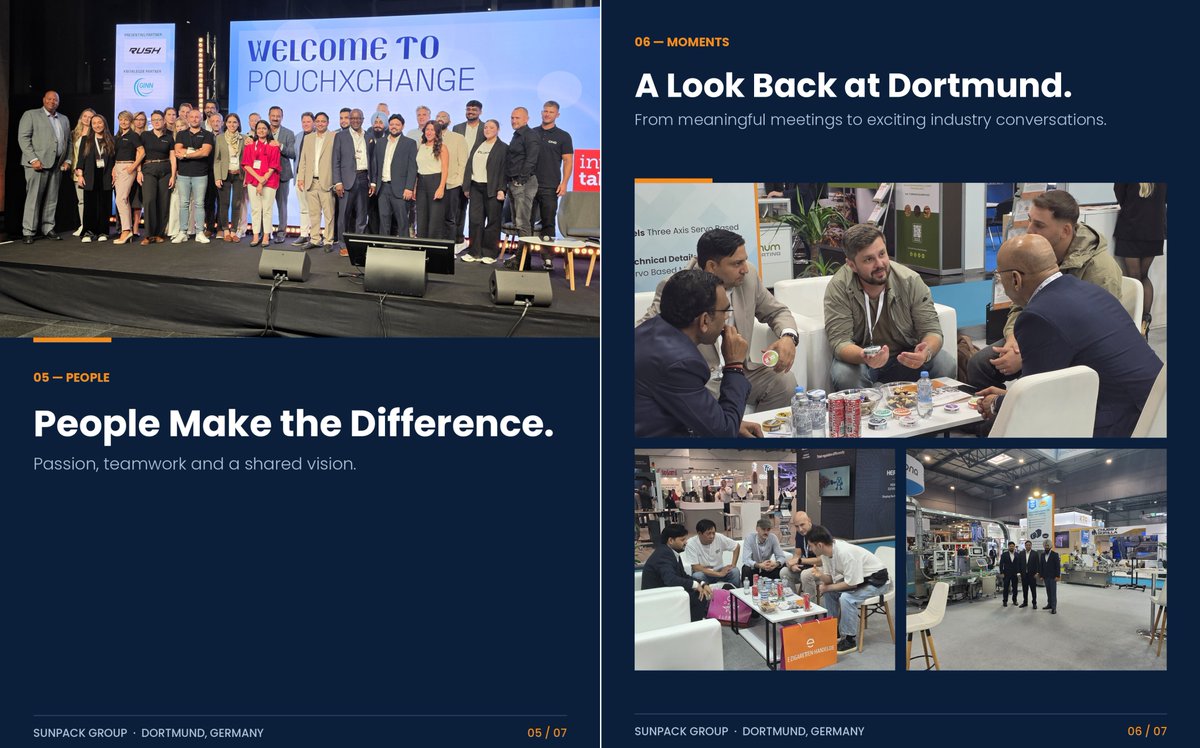1200x748 pixels.
Task: Click the '05 / 07' page number
Action: pyautogui.click(x=547, y=733)
